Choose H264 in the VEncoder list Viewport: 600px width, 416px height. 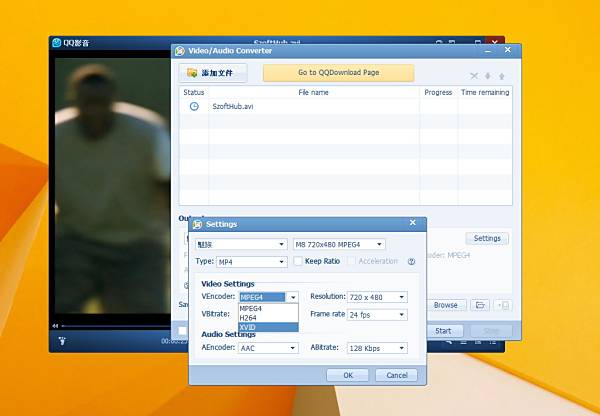(x=268, y=318)
